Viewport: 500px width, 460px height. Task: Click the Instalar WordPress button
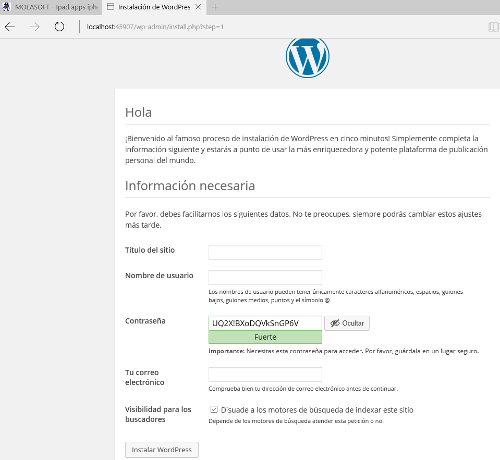click(x=162, y=450)
